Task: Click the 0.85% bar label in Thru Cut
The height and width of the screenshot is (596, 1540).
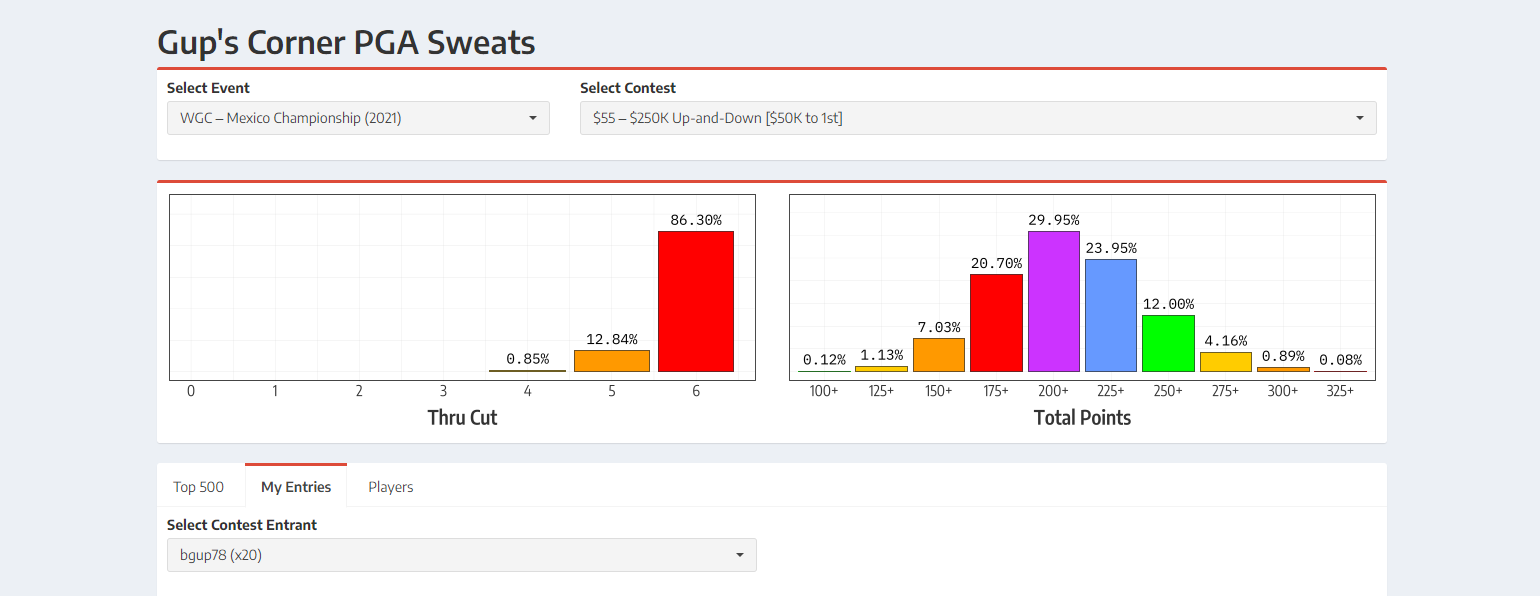Action: (527, 358)
